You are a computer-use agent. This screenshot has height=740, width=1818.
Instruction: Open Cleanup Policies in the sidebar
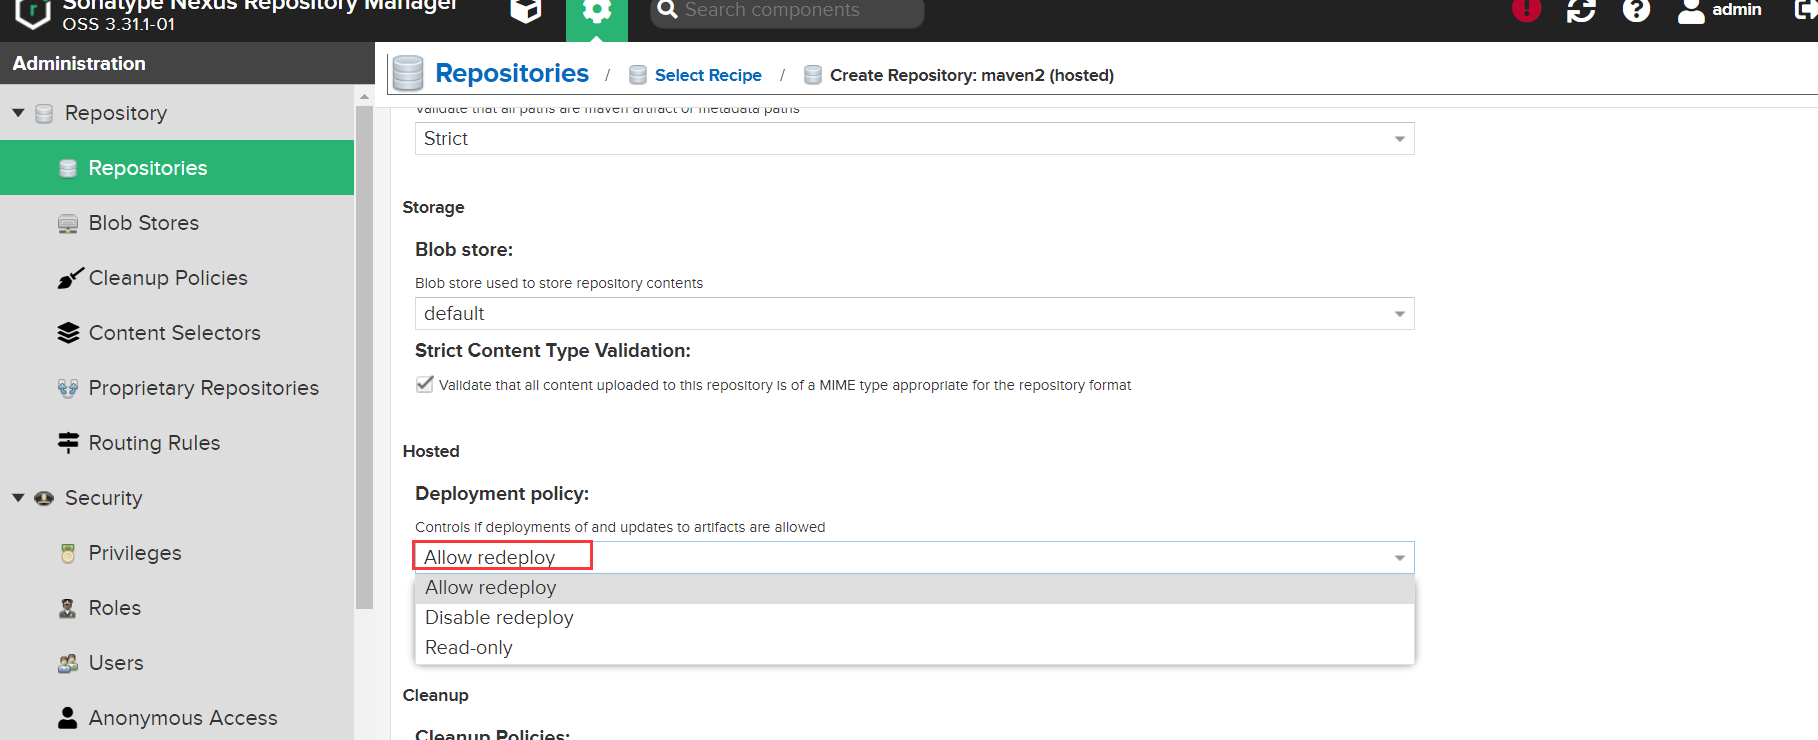click(x=177, y=278)
